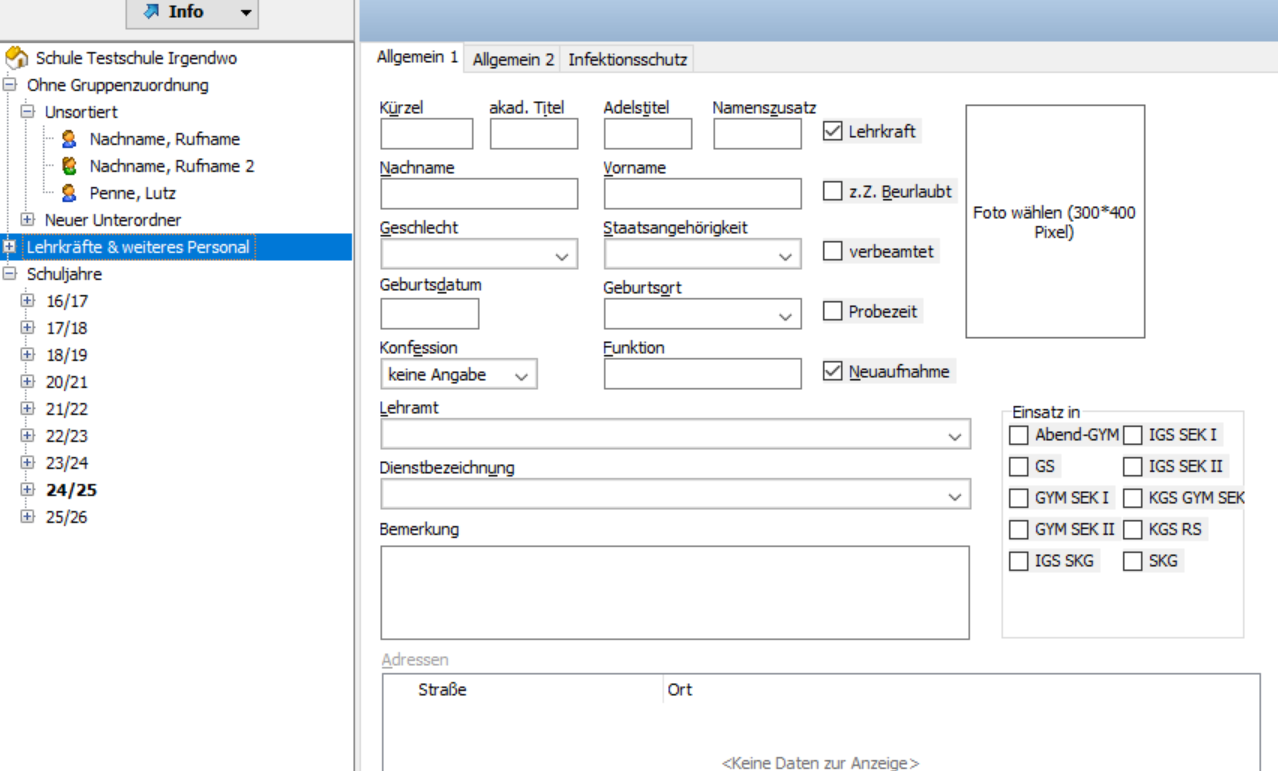Collapse the Unsortiert folder
This screenshot has height=771, width=1278.
click(x=28, y=112)
